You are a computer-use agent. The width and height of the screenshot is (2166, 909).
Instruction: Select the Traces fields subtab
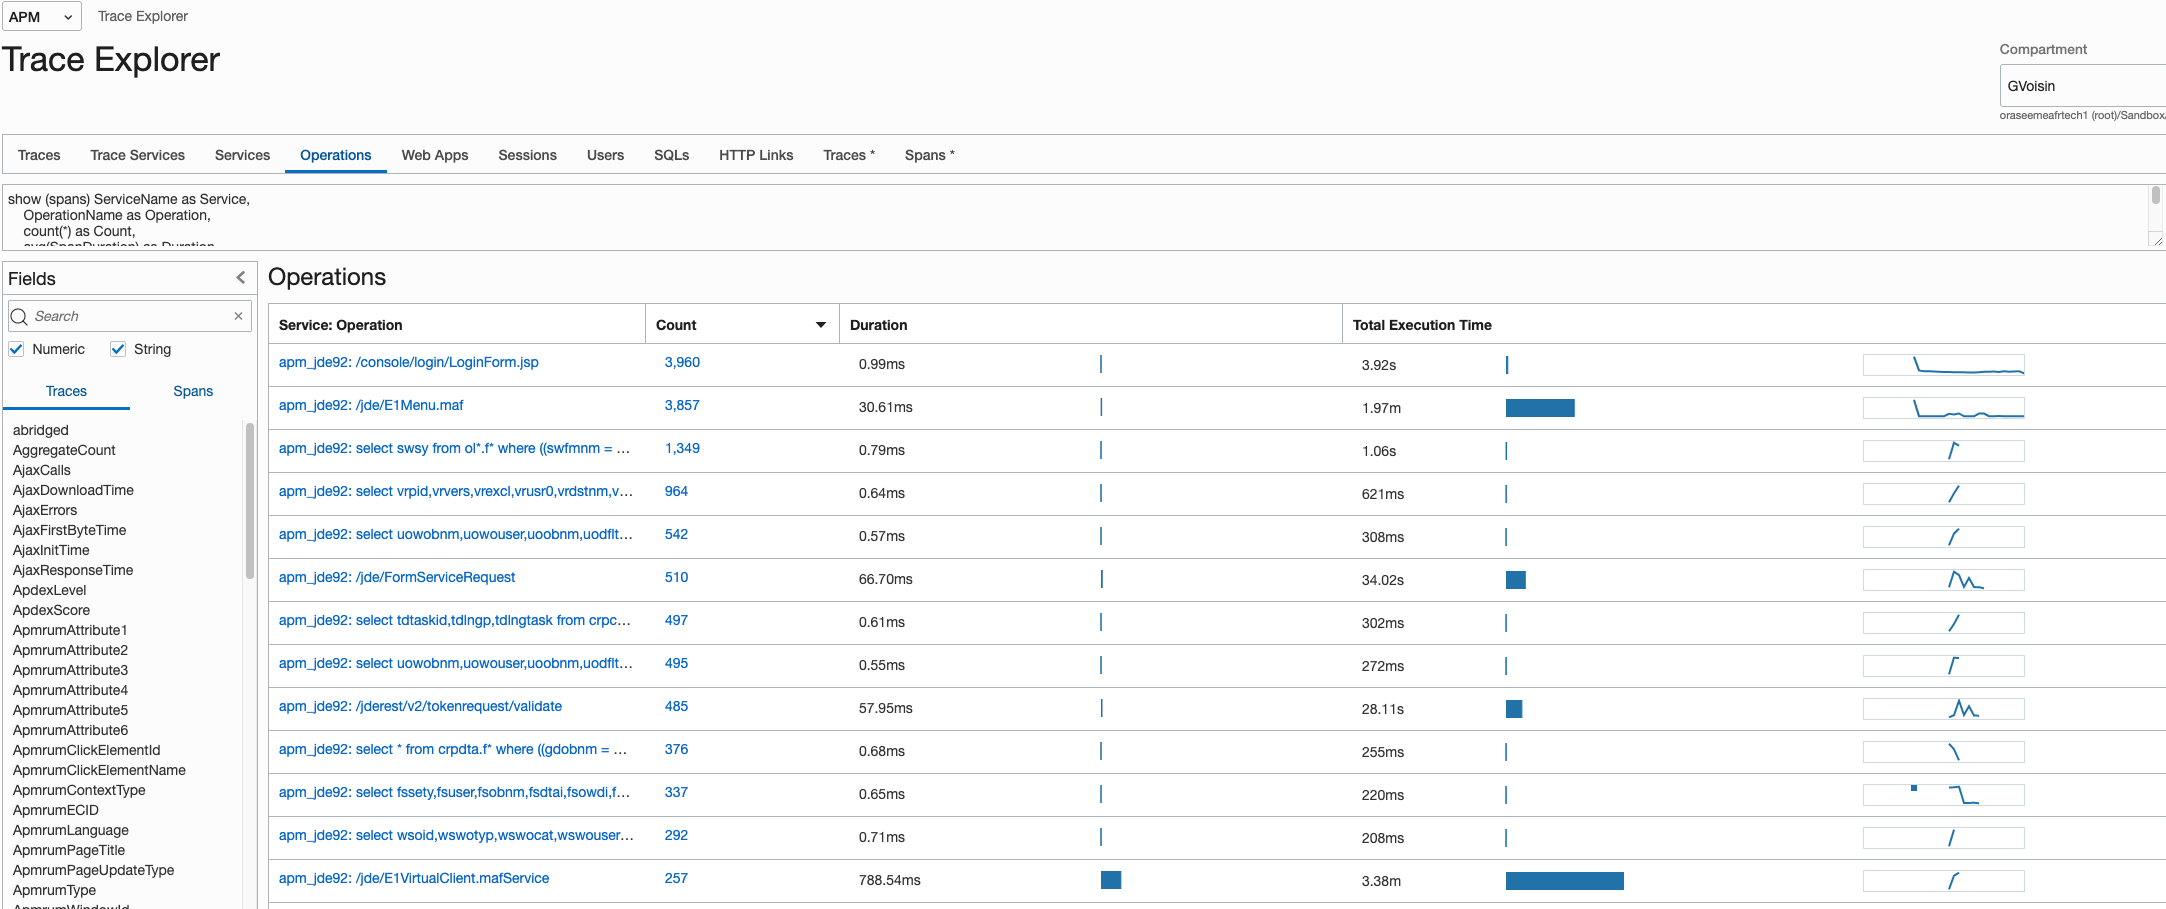click(66, 391)
